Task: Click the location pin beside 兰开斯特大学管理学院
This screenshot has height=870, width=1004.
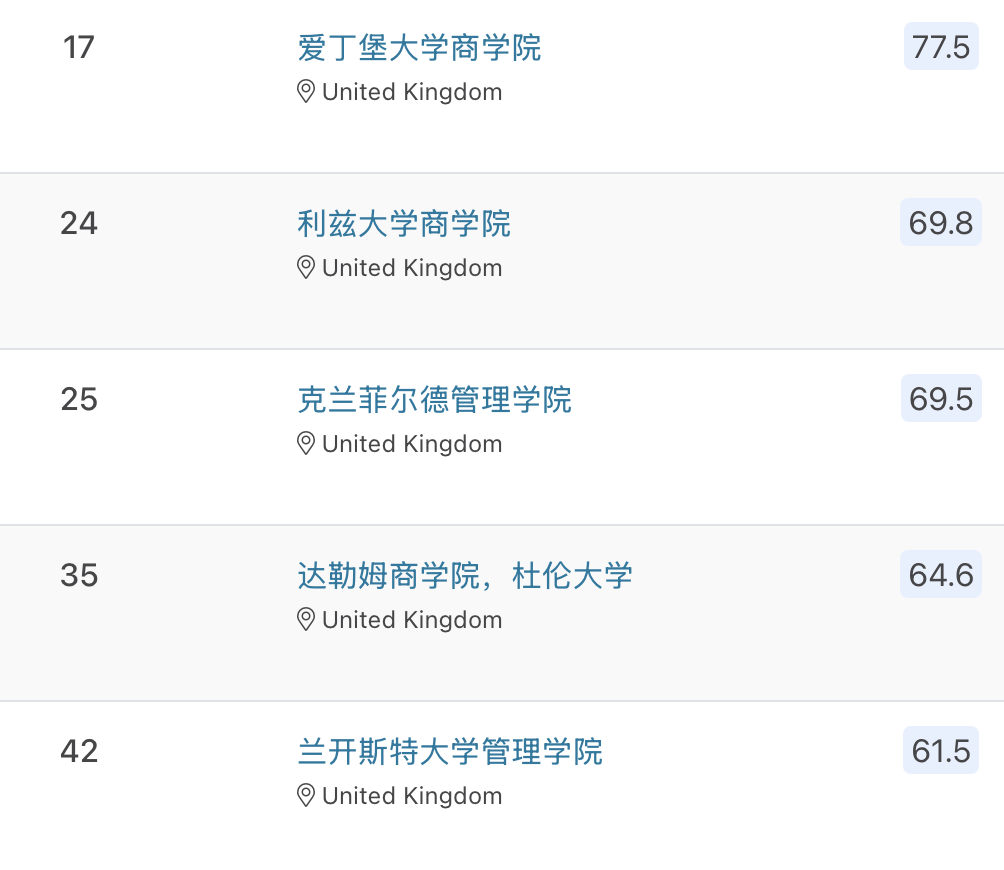Action: [x=305, y=796]
